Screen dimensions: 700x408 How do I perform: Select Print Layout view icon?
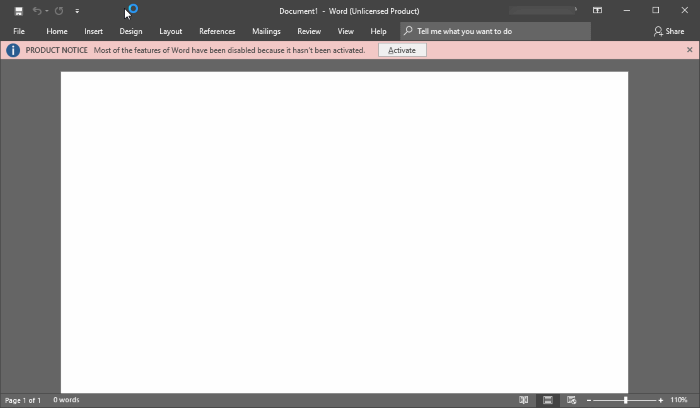coord(548,400)
